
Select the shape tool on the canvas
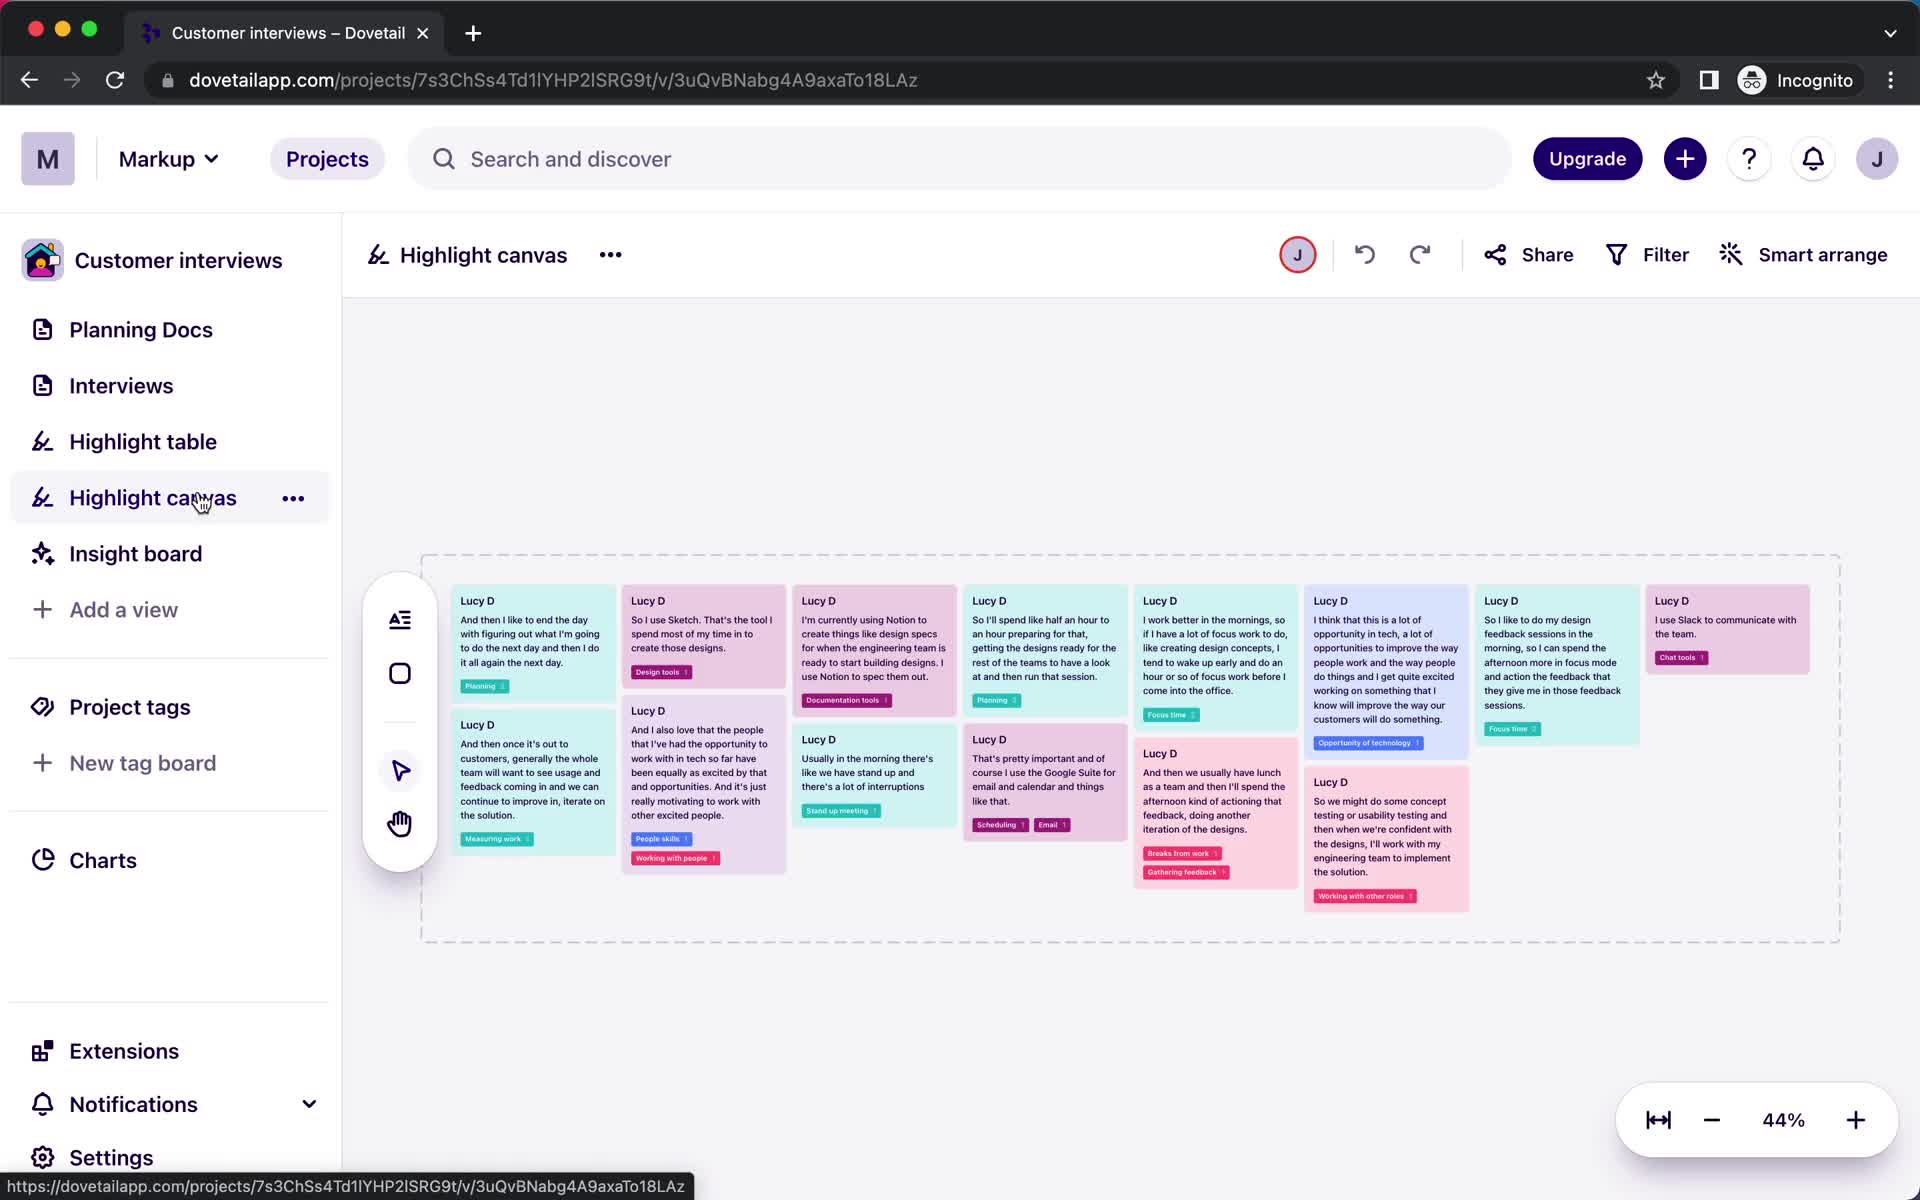[399, 672]
